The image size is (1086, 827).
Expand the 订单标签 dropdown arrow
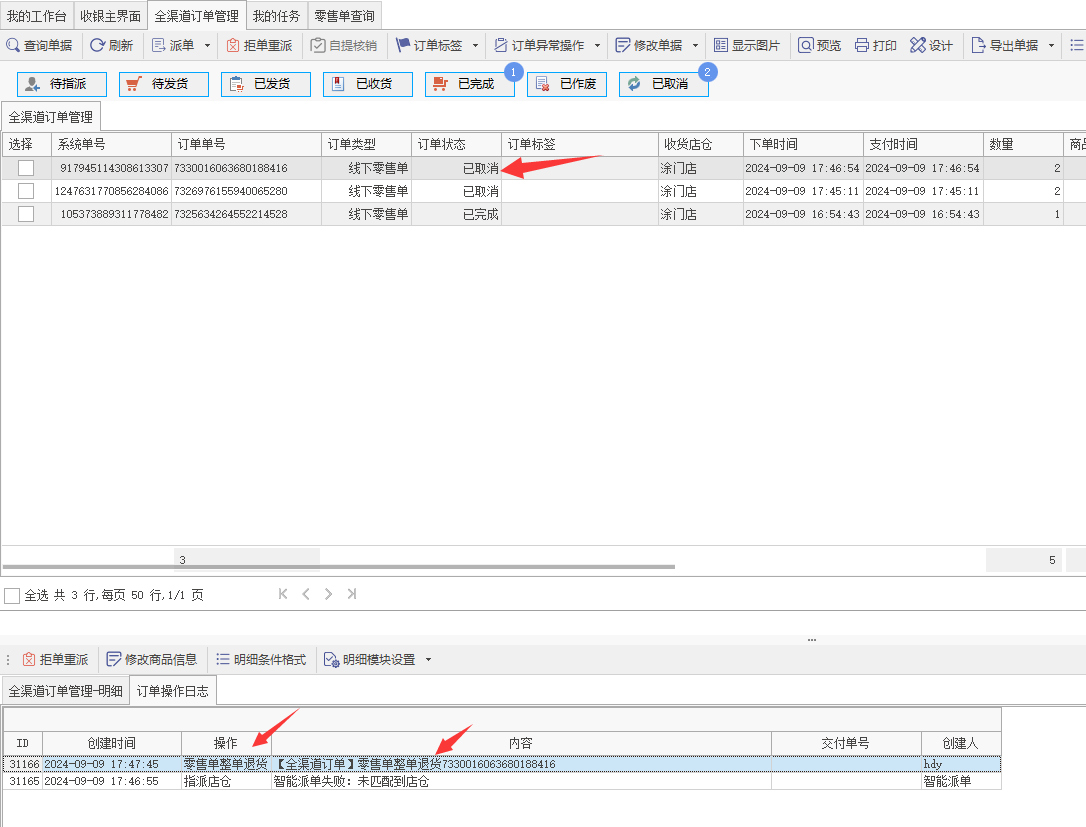click(x=475, y=46)
